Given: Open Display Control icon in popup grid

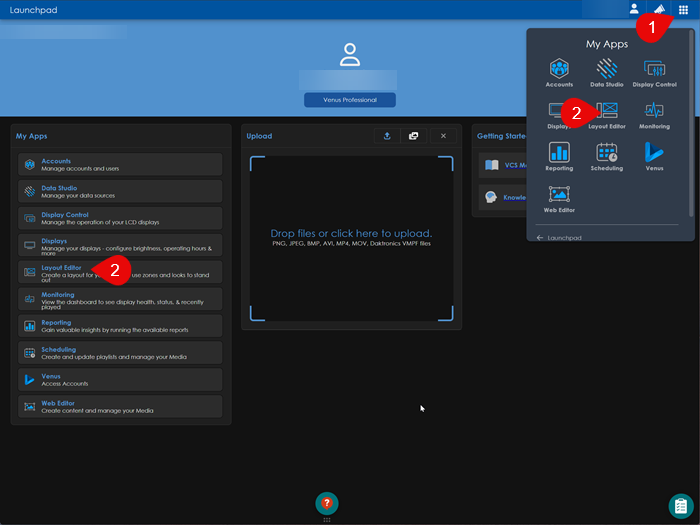Looking at the screenshot, I should click(655, 72).
